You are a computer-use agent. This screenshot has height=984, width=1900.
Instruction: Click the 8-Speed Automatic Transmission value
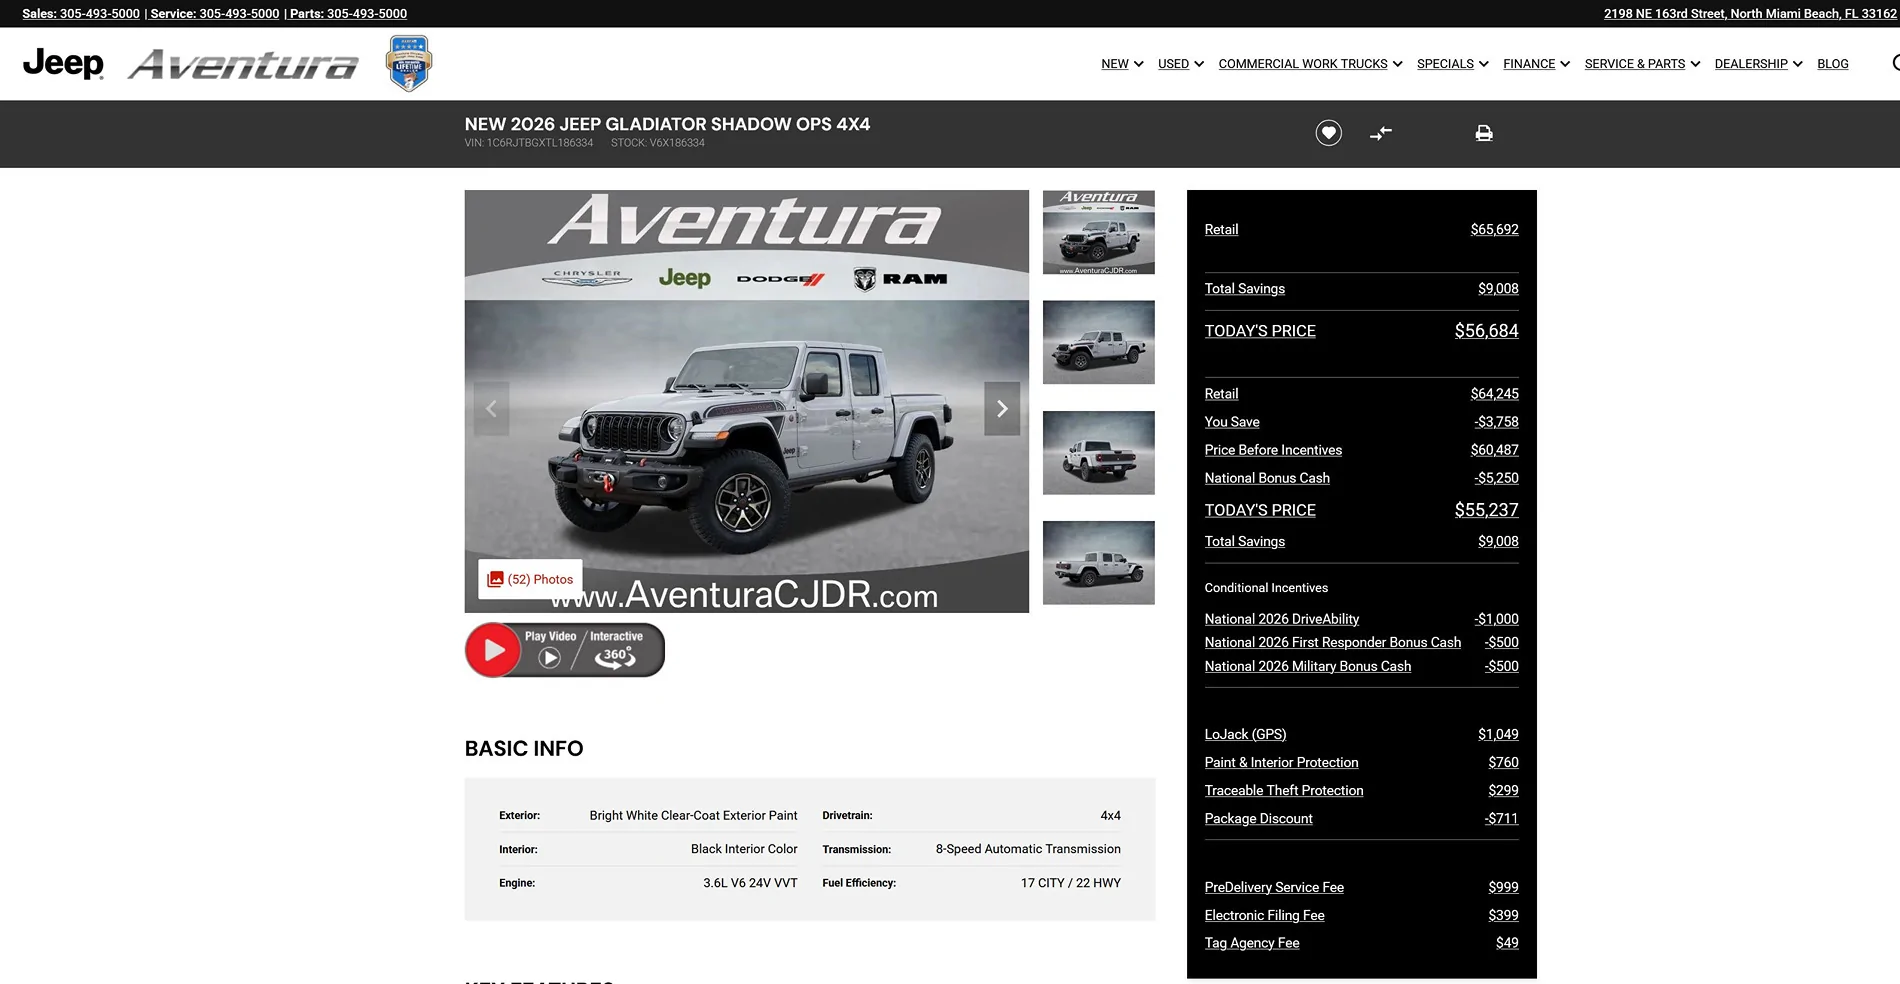click(x=1028, y=849)
